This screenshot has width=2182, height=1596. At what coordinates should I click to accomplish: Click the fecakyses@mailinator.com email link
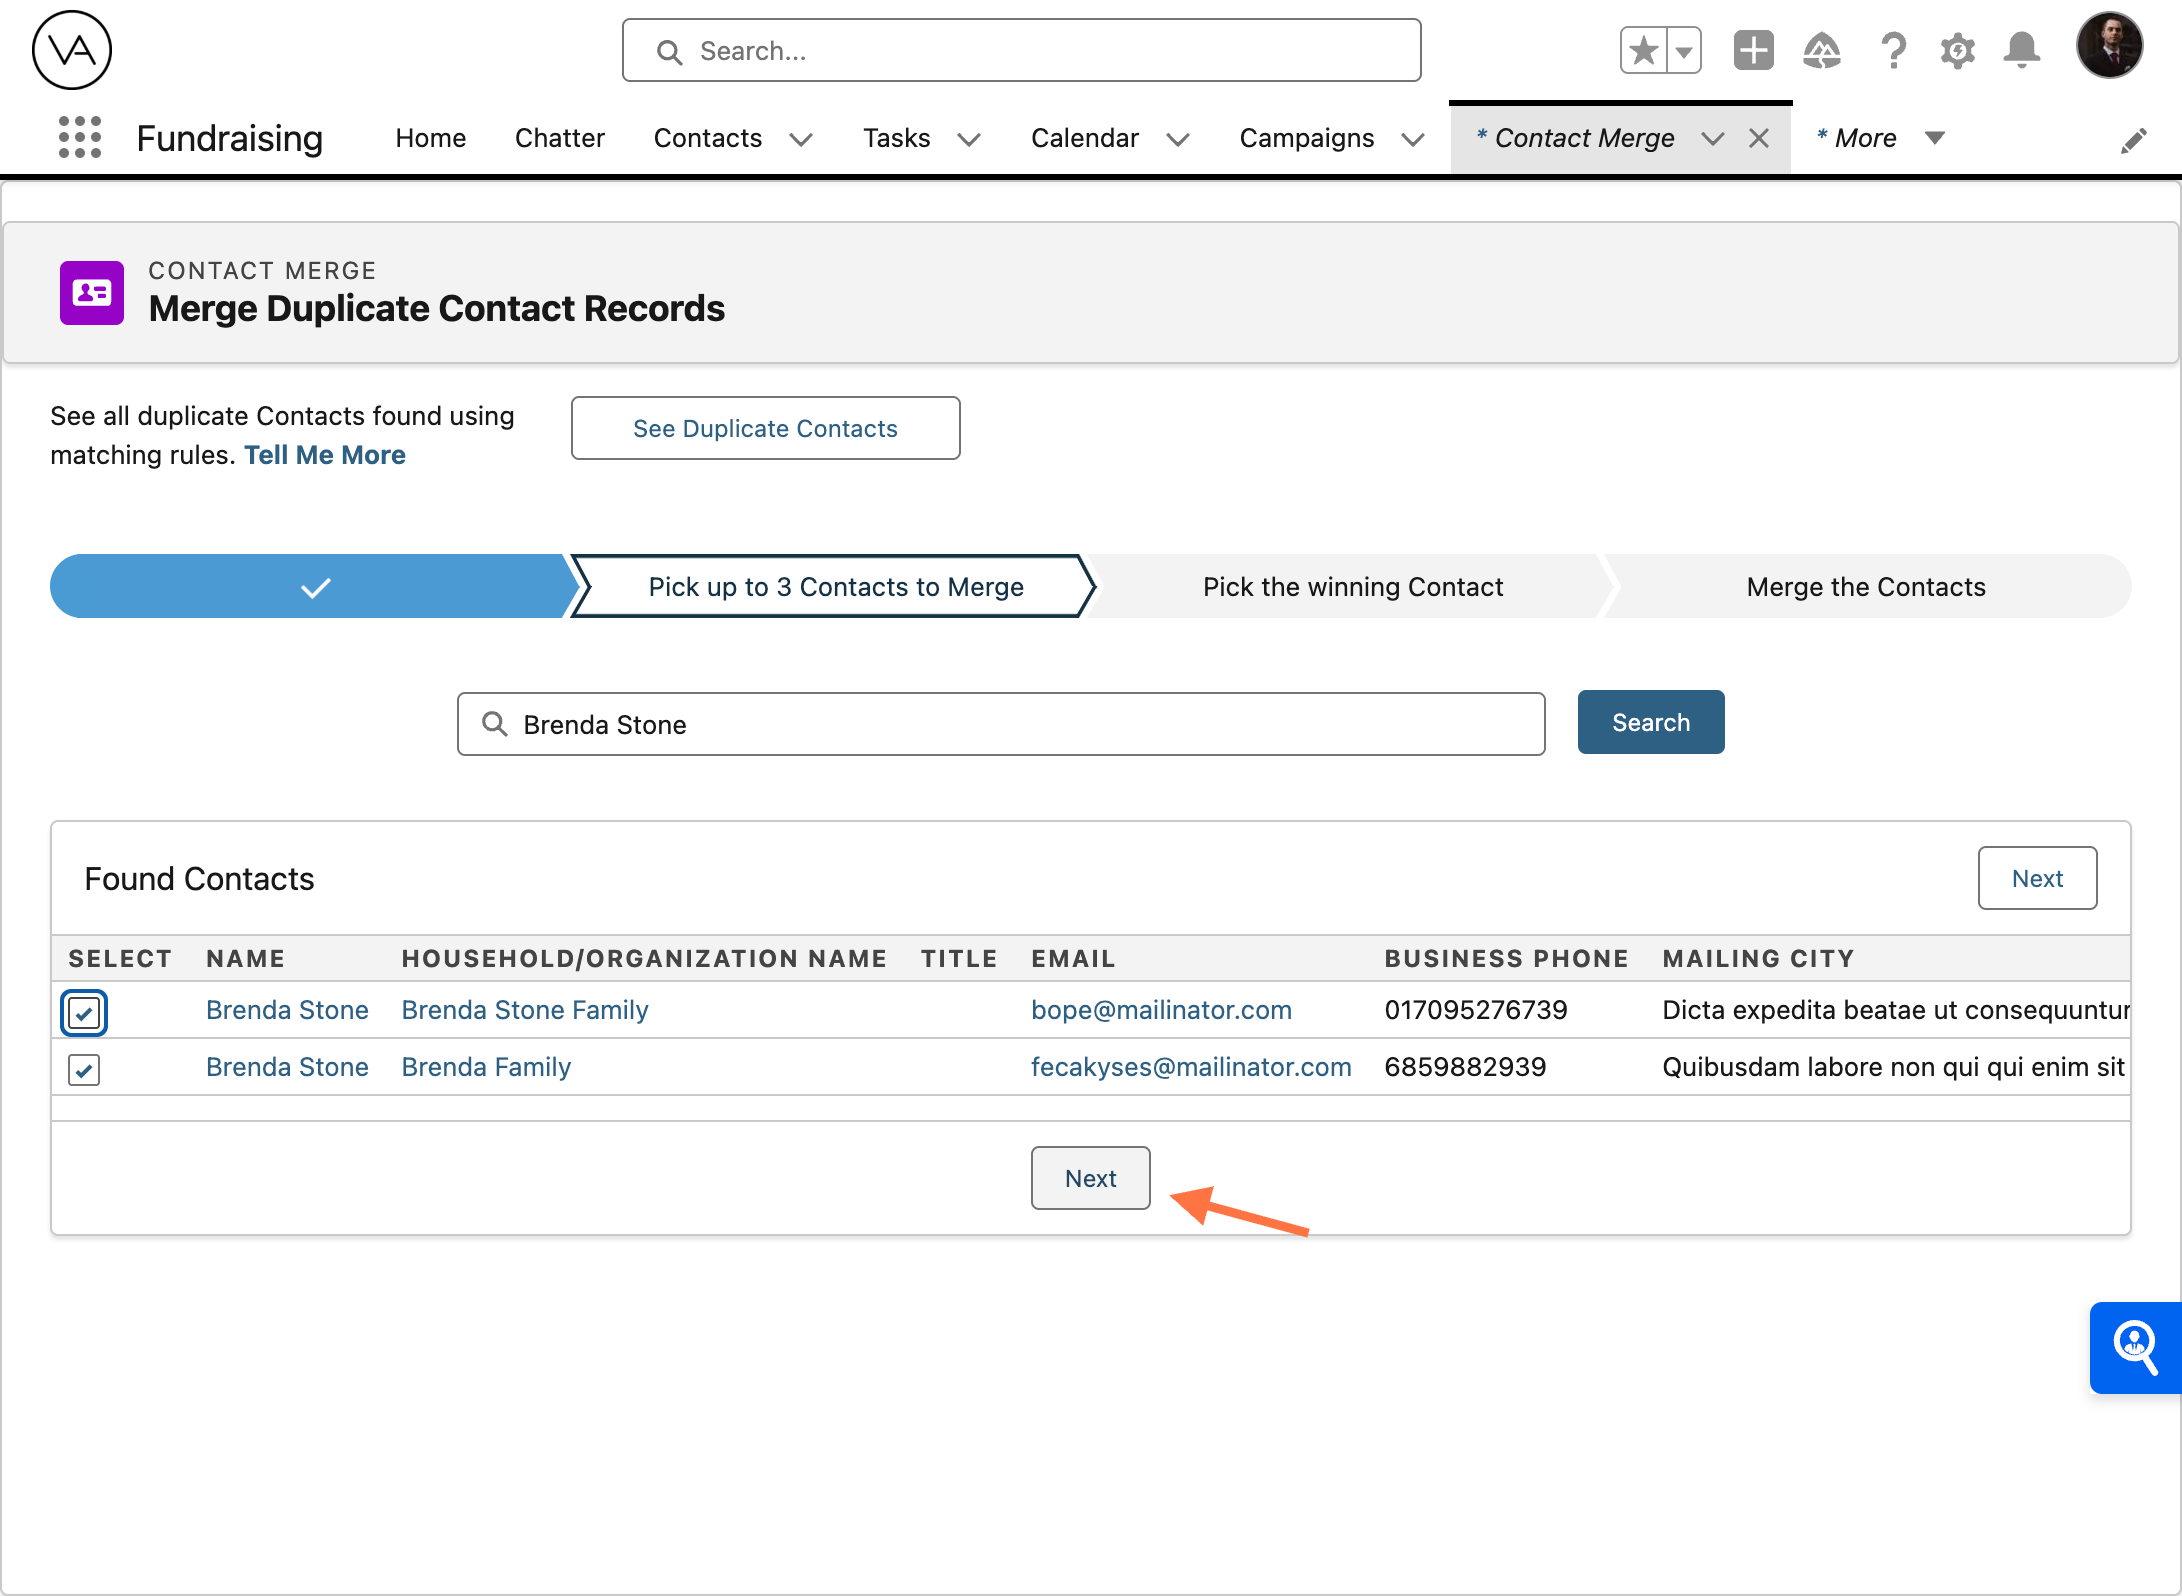[x=1191, y=1067]
